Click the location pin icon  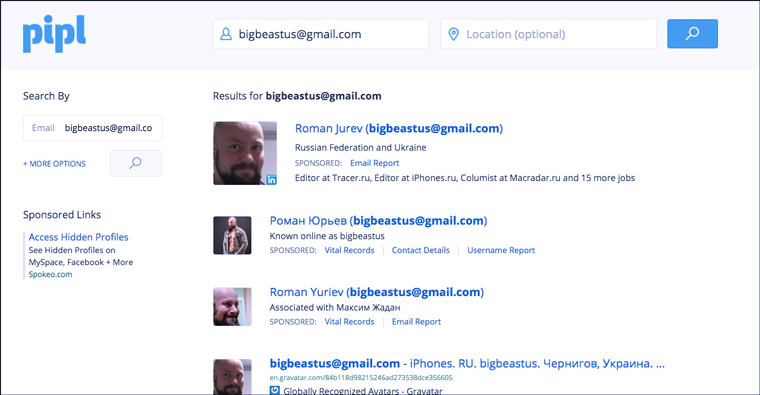tap(453, 34)
